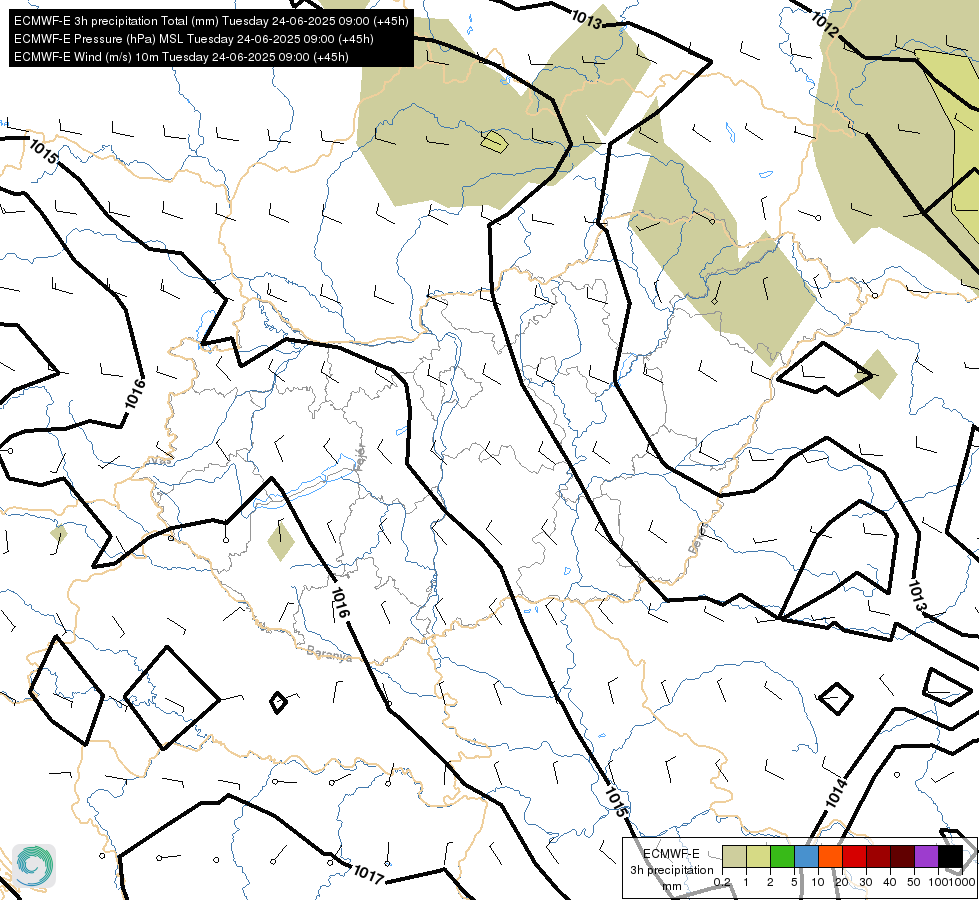
Task: Click the 'Pressure (hPa) MSL' title line
Action: (x=194, y=39)
